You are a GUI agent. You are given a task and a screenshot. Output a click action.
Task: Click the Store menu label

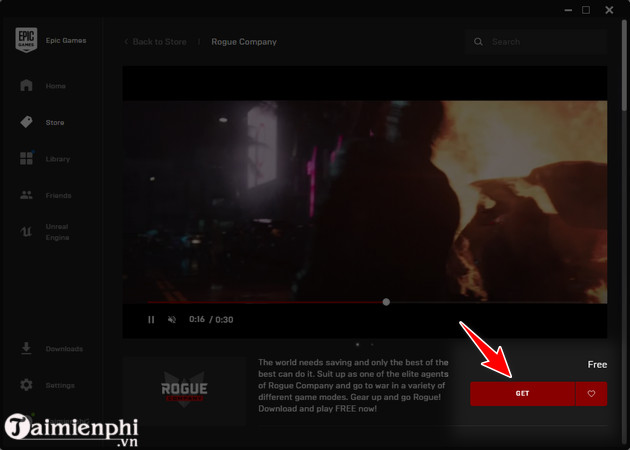tap(55, 123)
